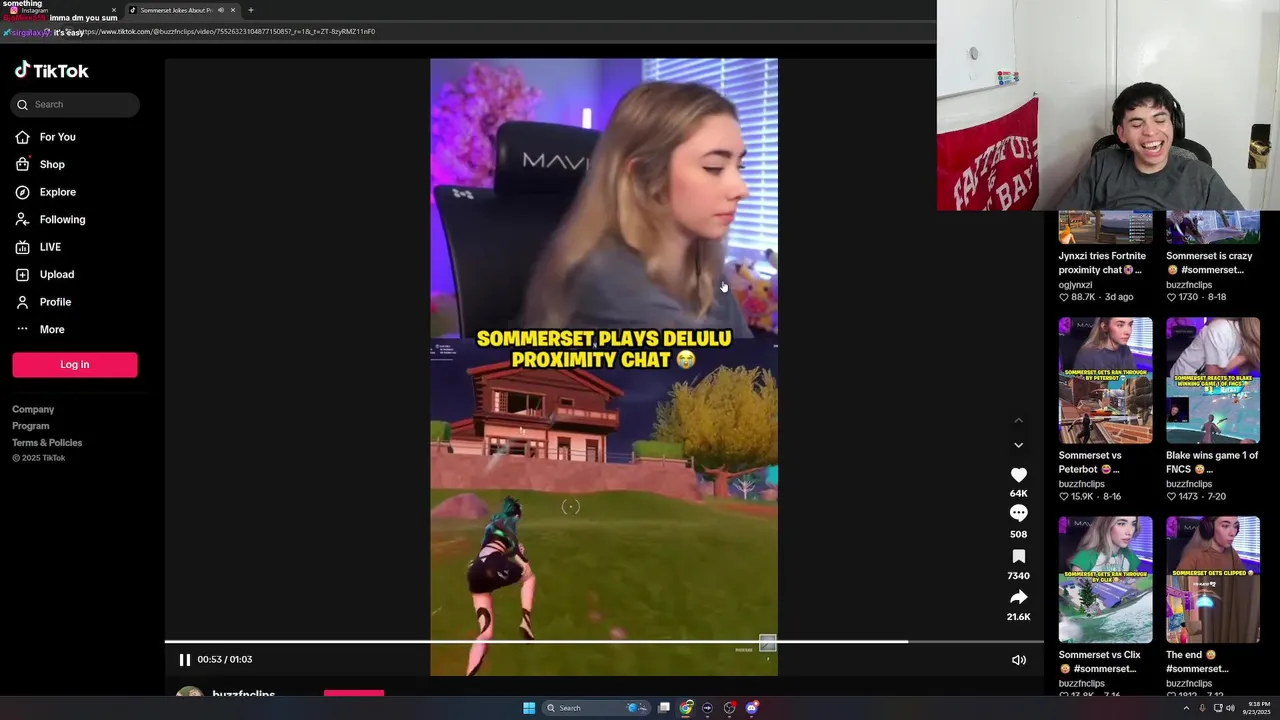Click the Shop bag icon
The height and width of the screenshot is (720, 1280).
click(22, 164)
